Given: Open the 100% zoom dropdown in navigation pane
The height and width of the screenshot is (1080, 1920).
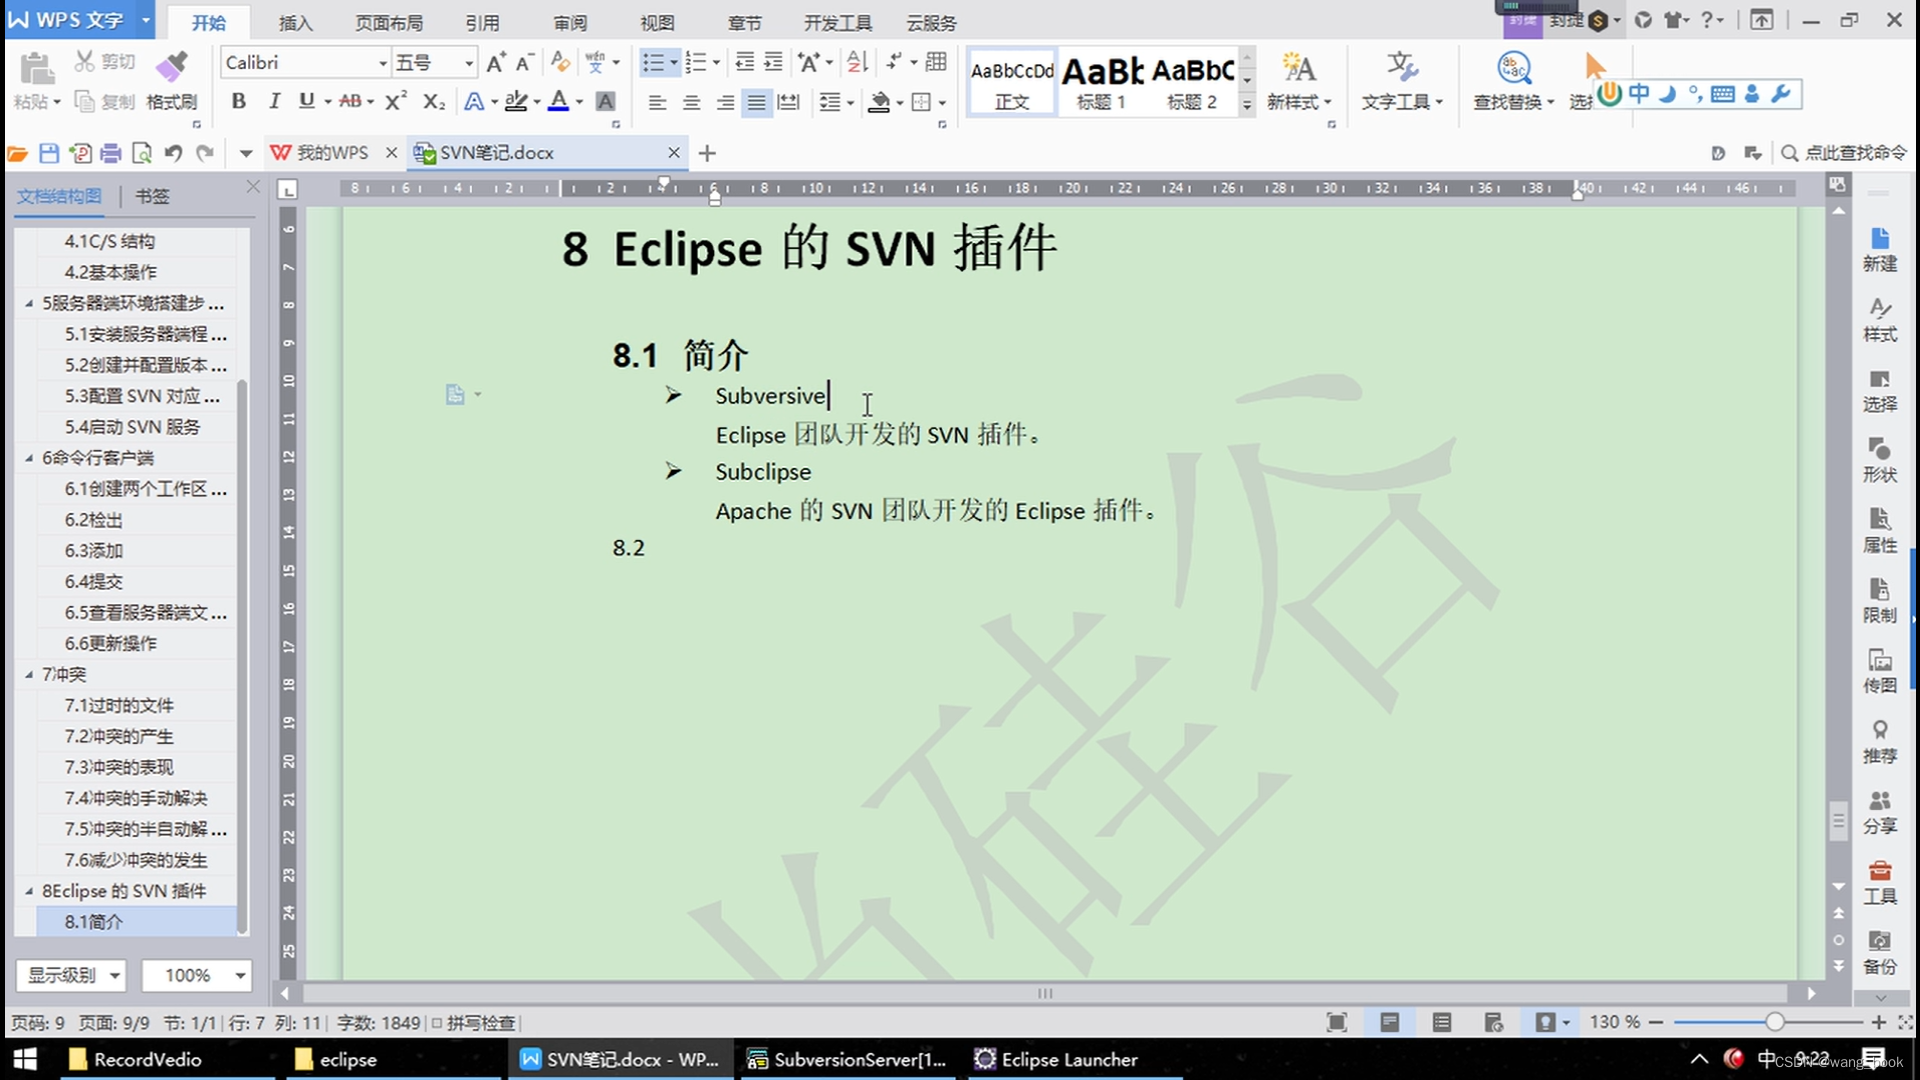Looking at the screenshot, I should (196, 975).
